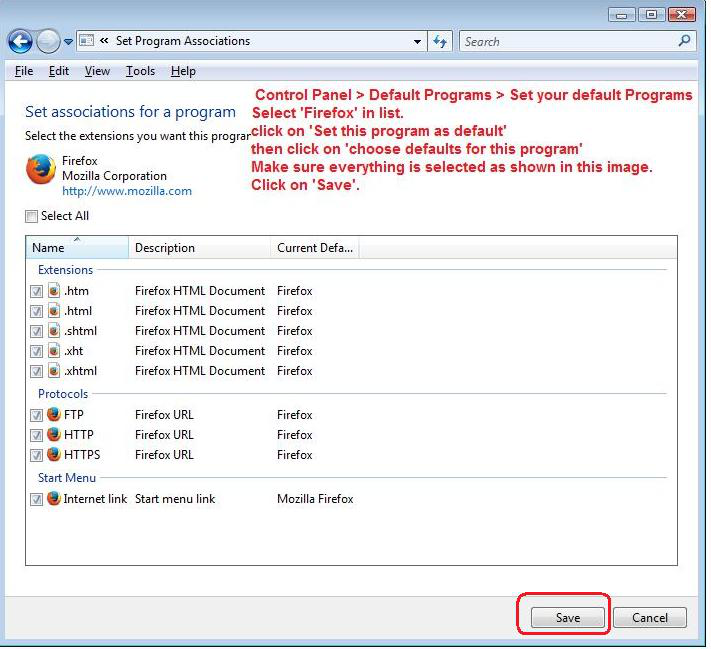Open the Help menu
Viewport: 711px width, 649px height.
click(183, 71)
